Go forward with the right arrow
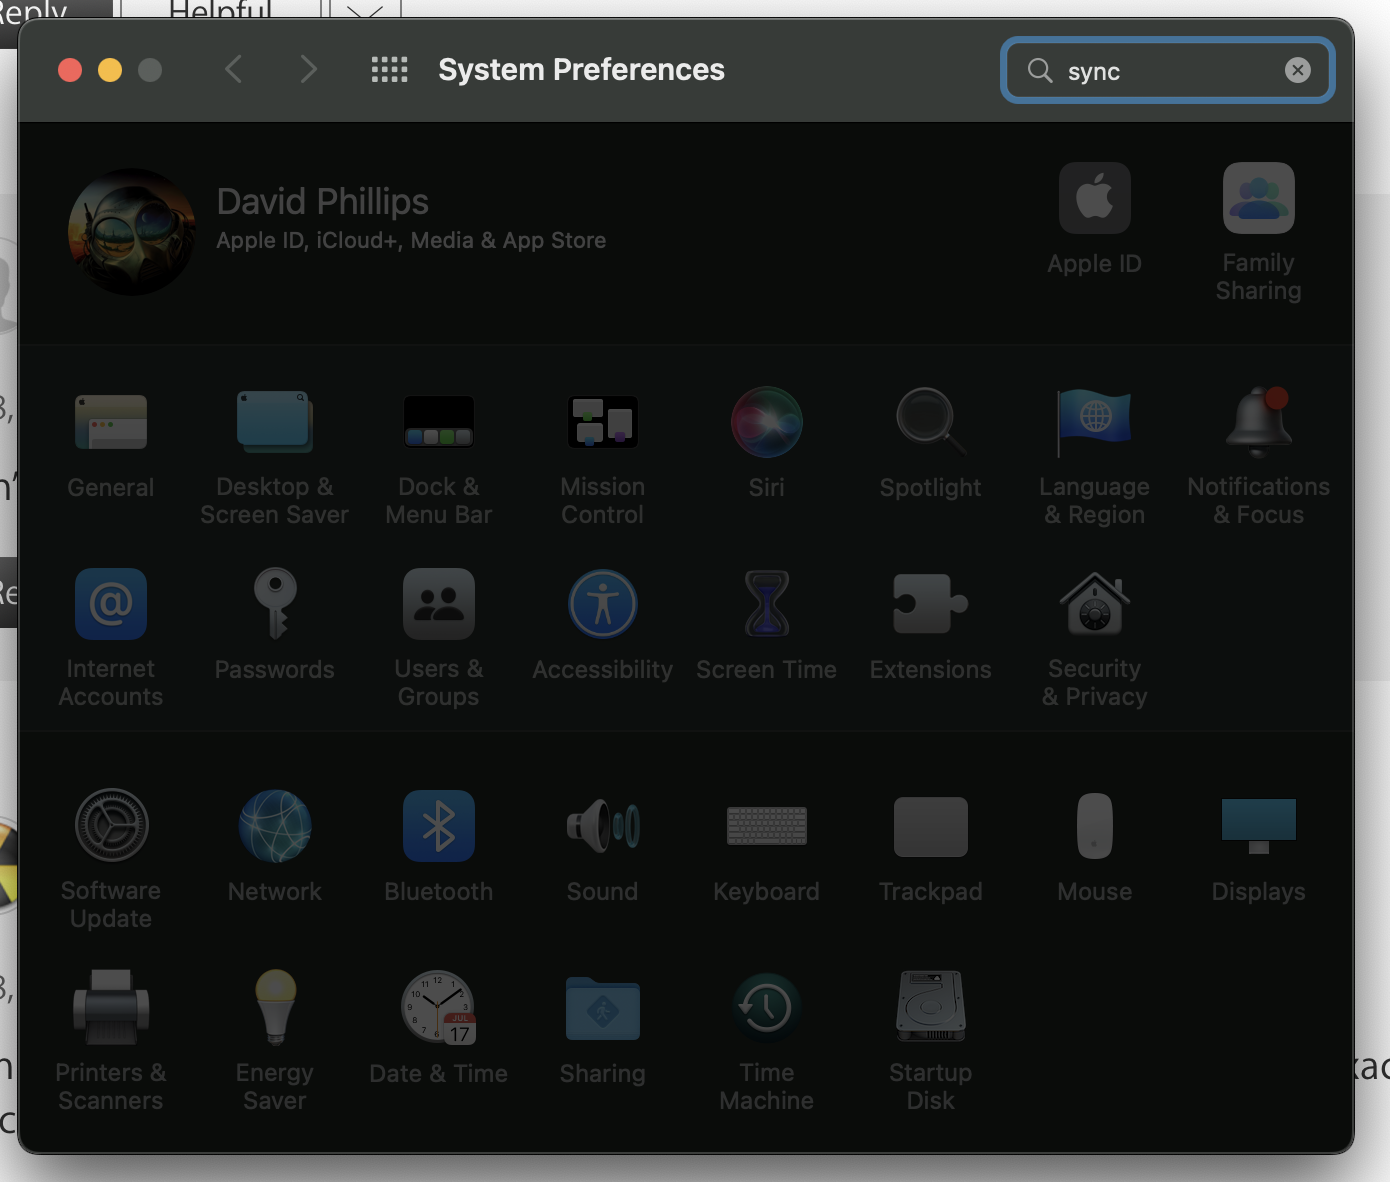Image resolution: width=1390 pixels, height=1182 pixels. [308, 70]
